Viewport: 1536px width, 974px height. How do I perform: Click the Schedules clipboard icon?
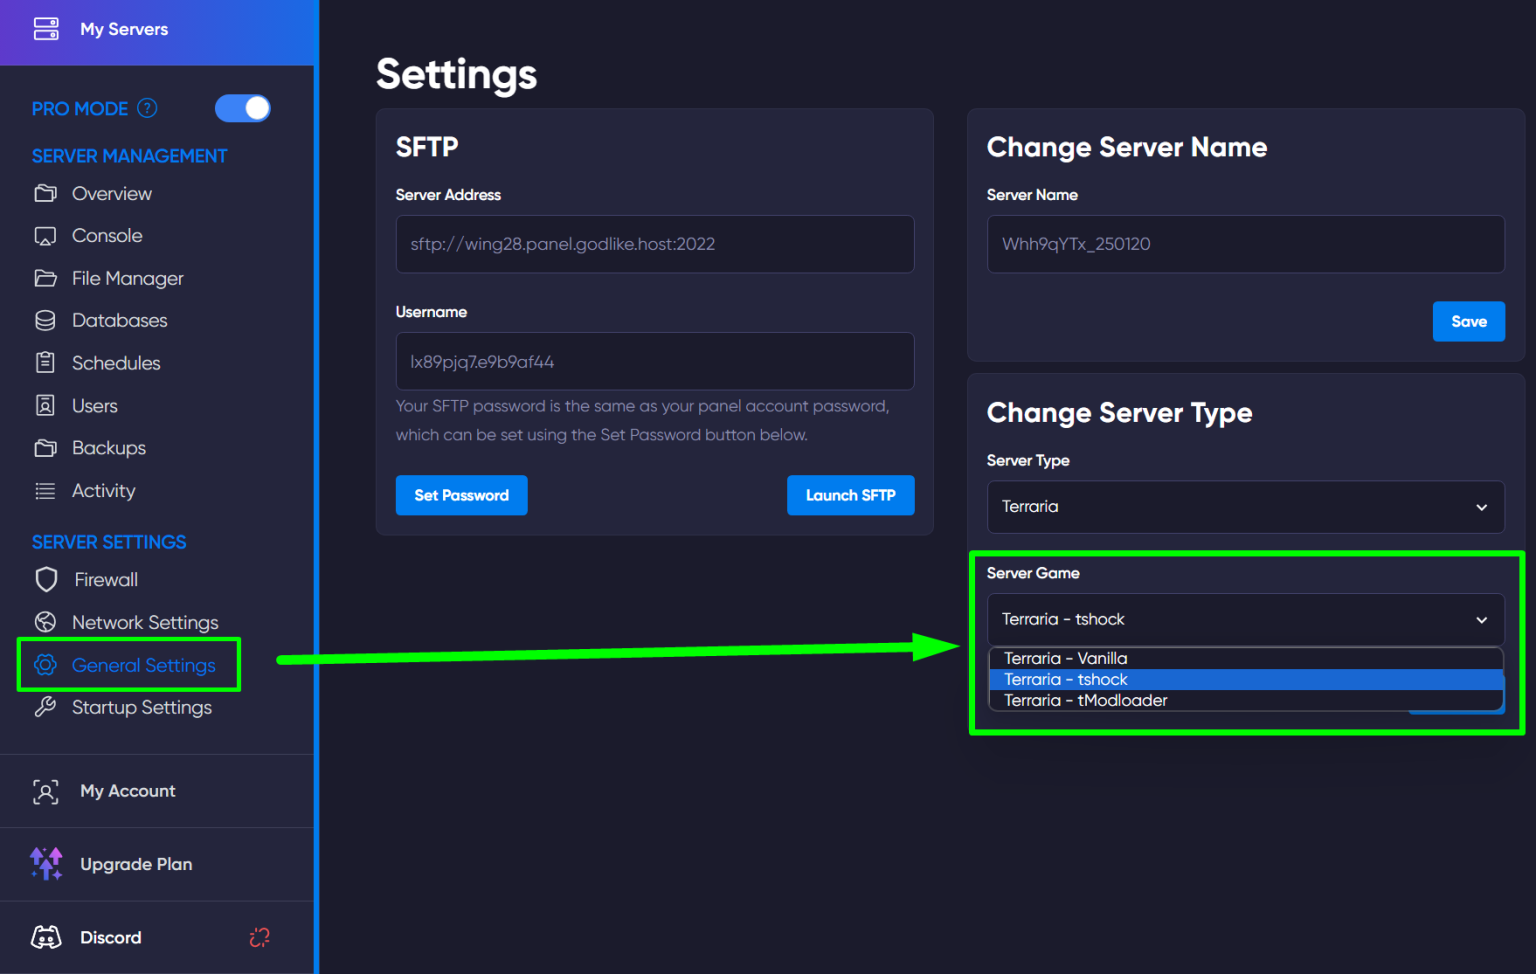pyautogui.click(x=46, y=362)
